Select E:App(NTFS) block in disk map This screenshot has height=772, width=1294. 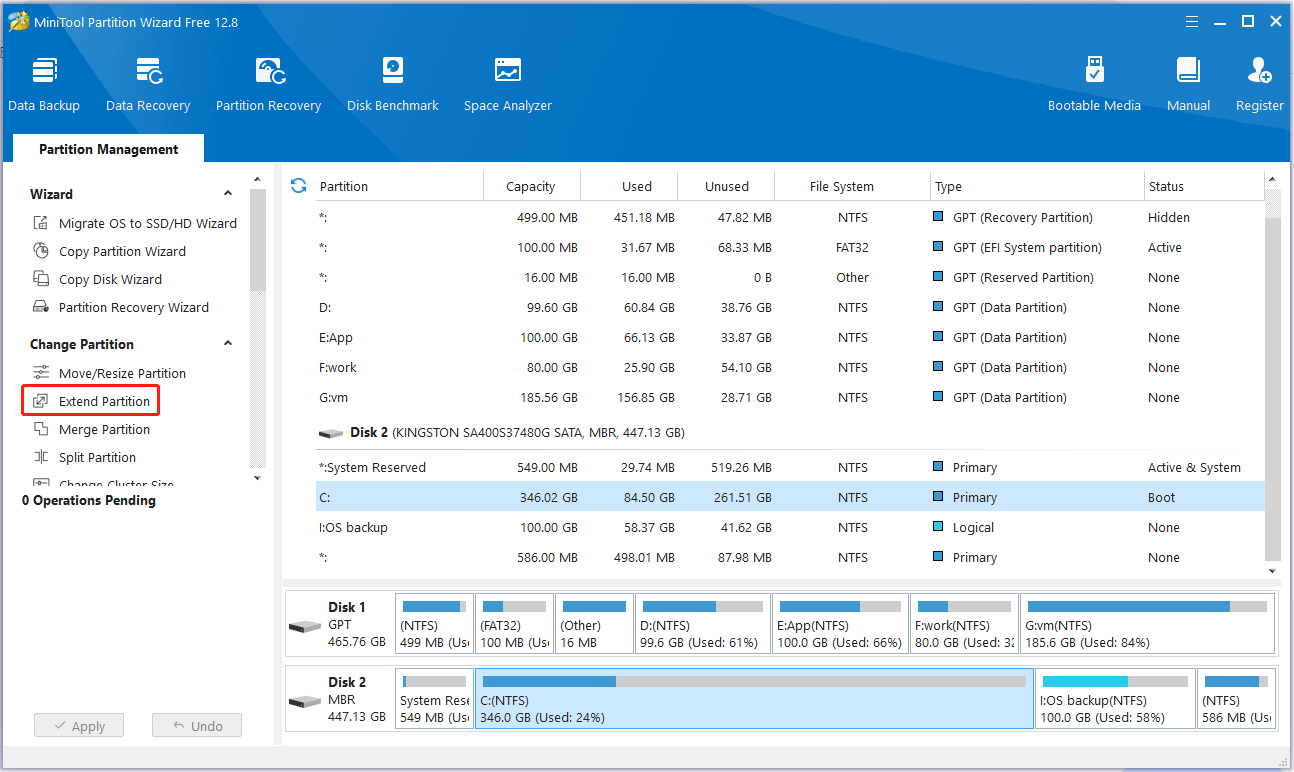click(840, 624)
